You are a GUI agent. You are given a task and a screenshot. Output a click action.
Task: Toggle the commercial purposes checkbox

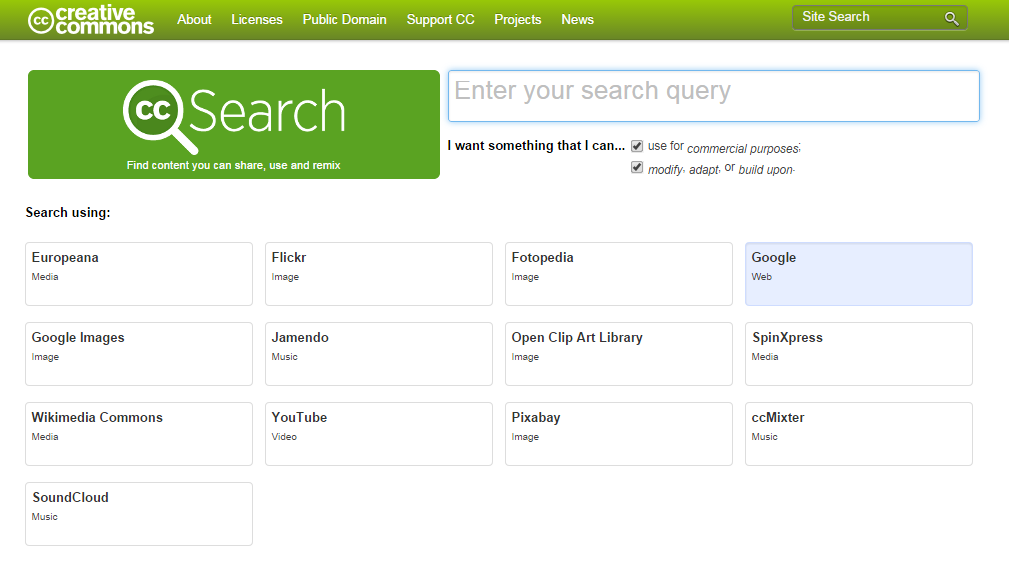(x=637, y=146)
